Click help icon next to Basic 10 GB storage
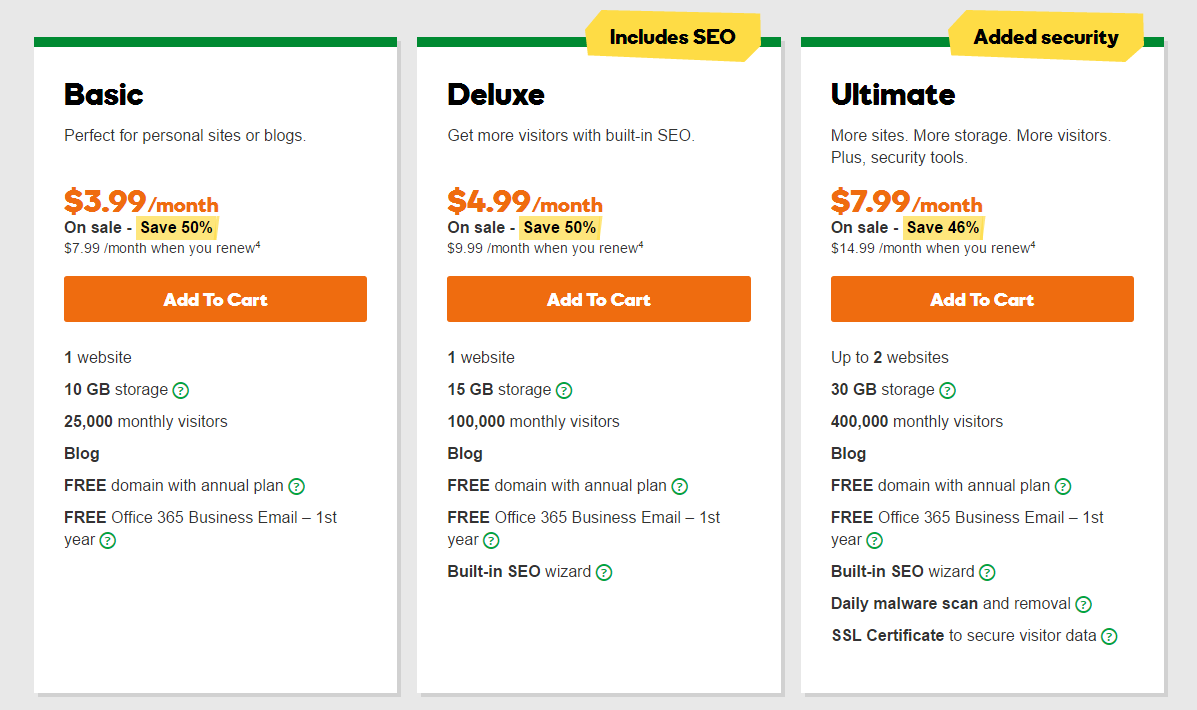The height and width of the screenshot is (710, 1197). click(x=181, y=390)
